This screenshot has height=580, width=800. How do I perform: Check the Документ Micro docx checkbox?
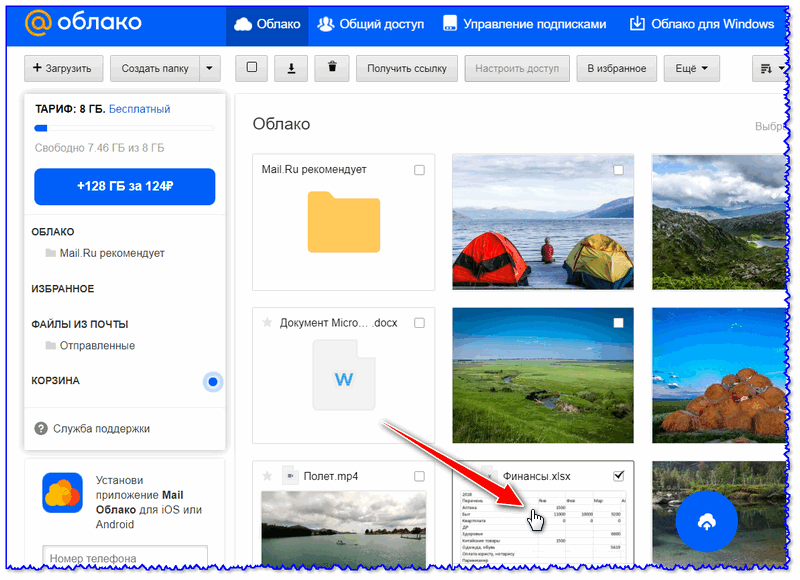pyautogui.click(x=419, y=323)
